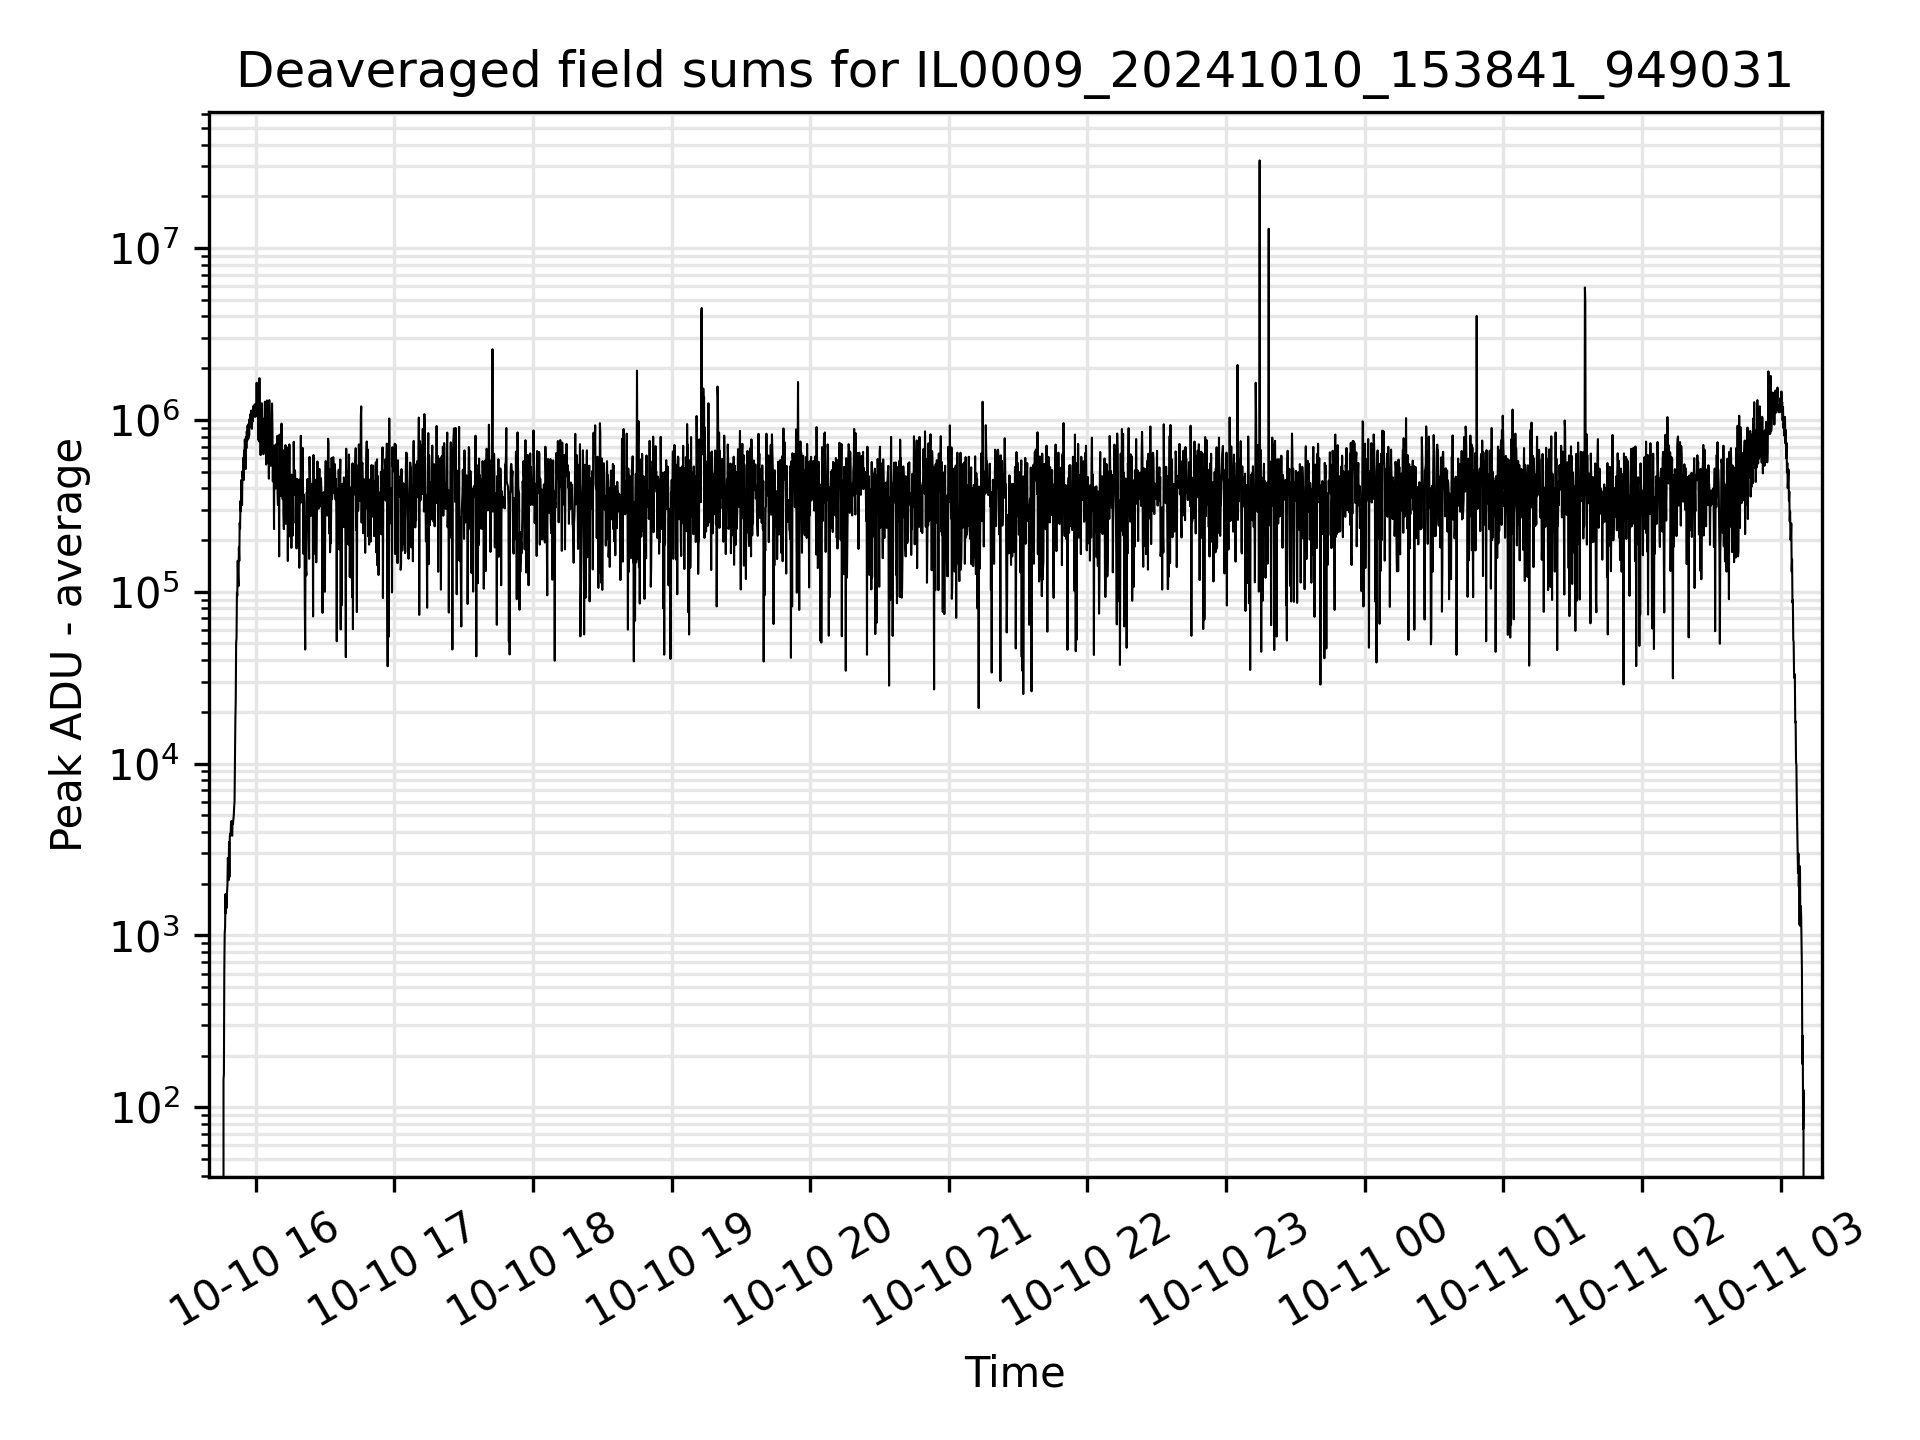Click the y-axis tick label 10^2
The height and width of the screenshot is (1440, 1920).
[x=146, y=1107]
